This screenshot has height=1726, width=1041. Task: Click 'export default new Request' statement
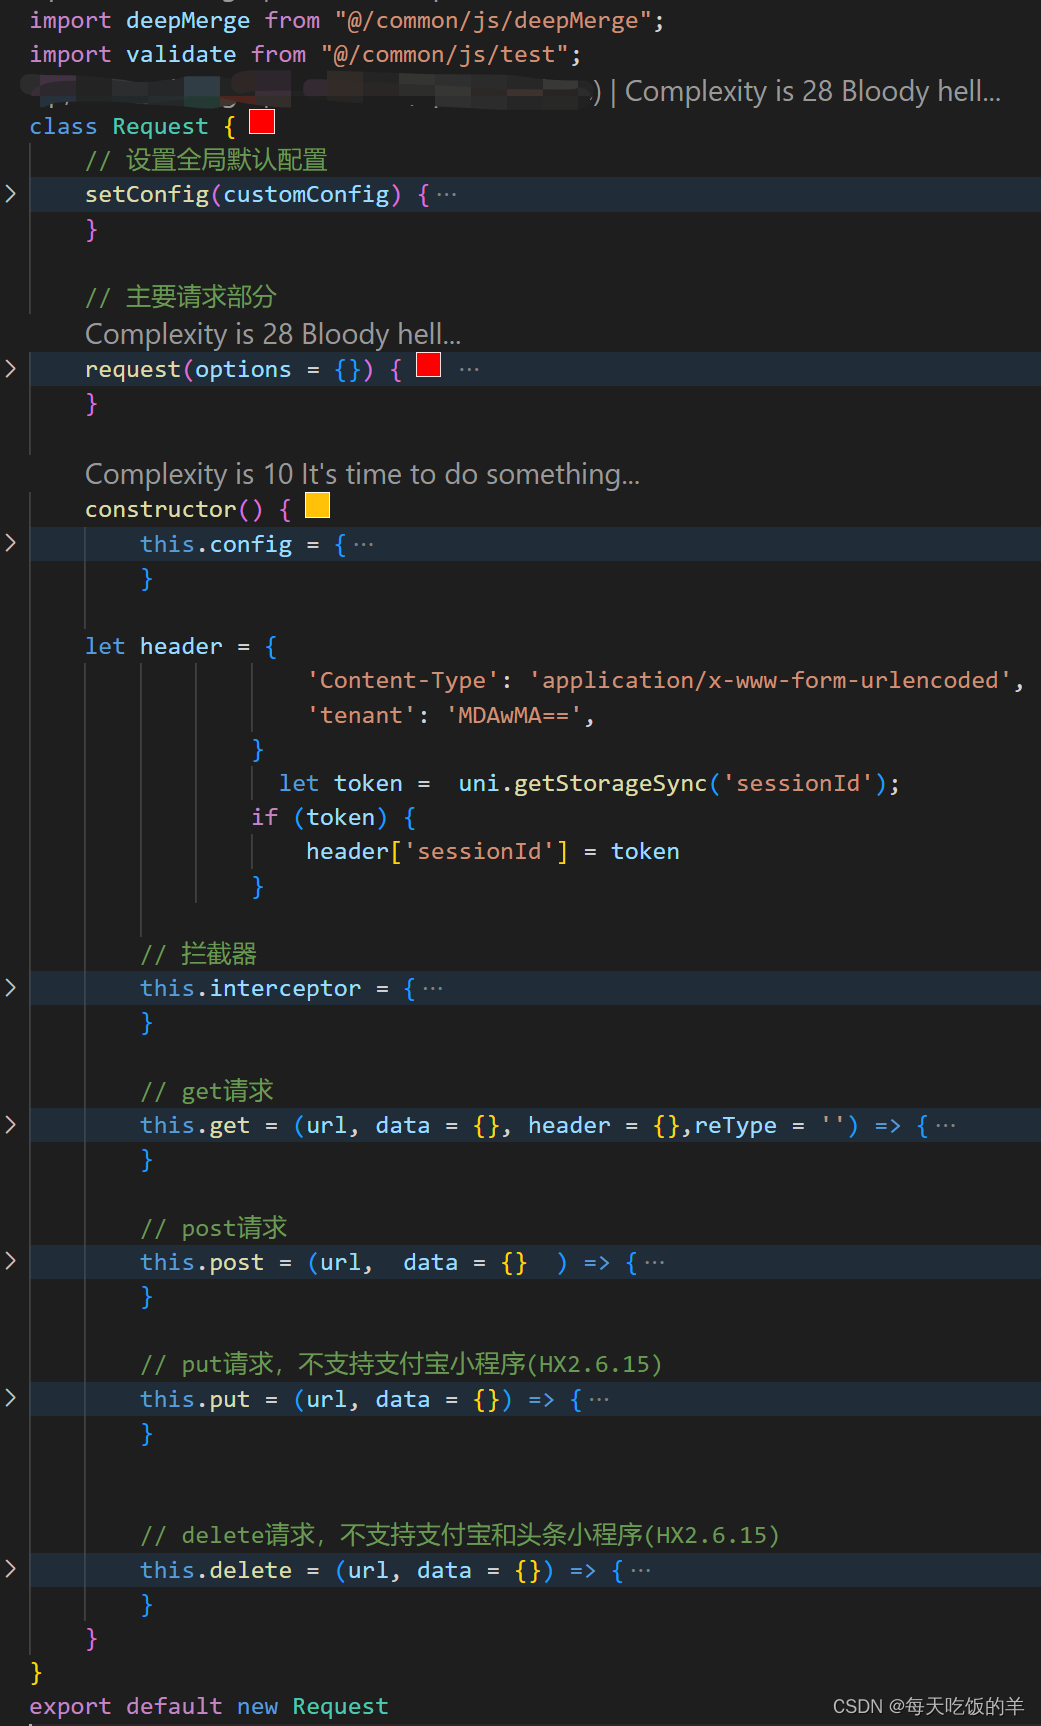[x=209, y=1706]
